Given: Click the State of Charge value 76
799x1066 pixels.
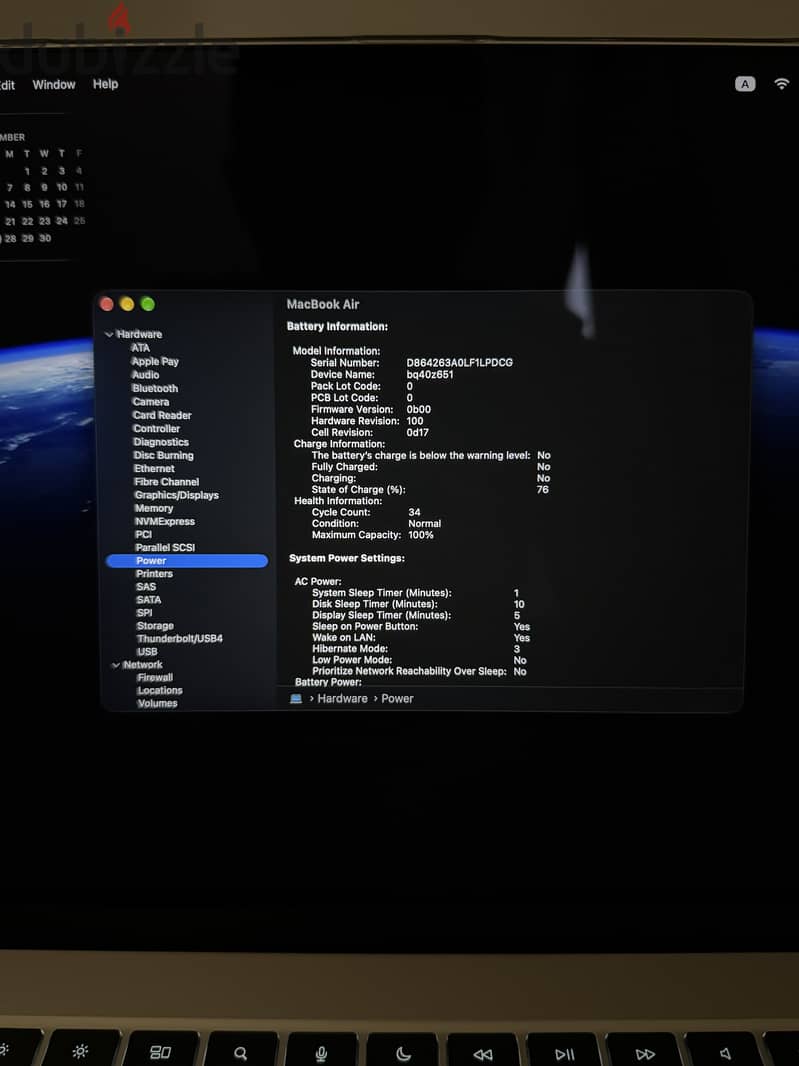Looking at the screenshot, I should click(x=543, y=490).
